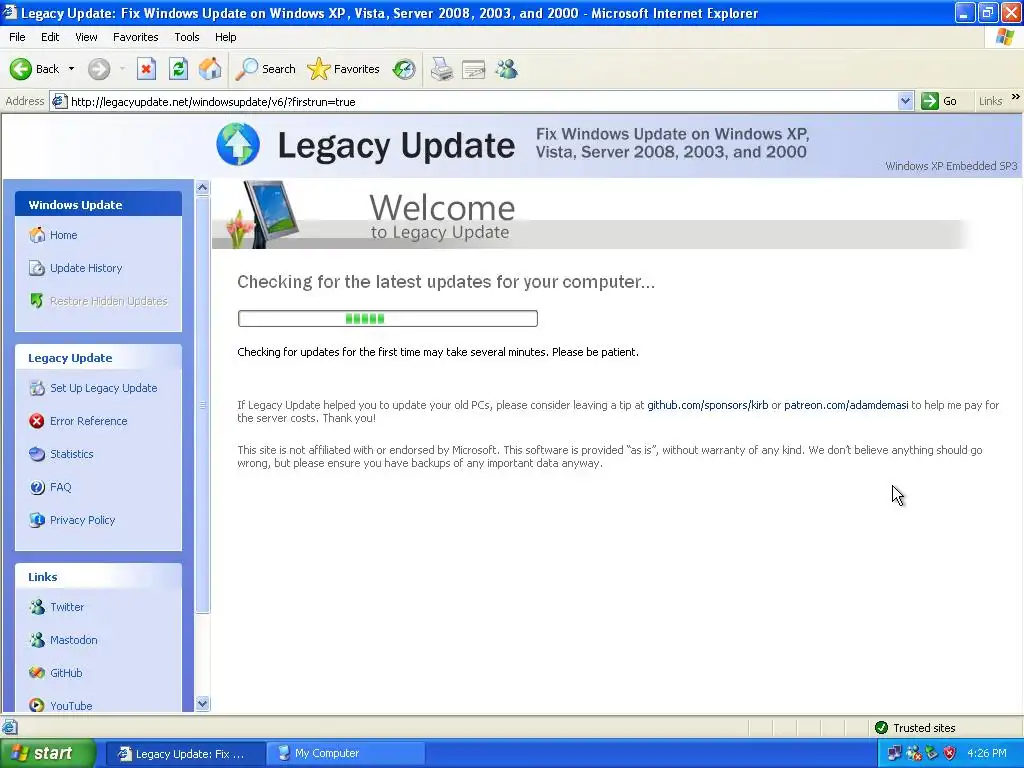Screen dimensions: 1024x768
Task: Open the GitHub link in sidebar
Action: (x=66, y=673)
